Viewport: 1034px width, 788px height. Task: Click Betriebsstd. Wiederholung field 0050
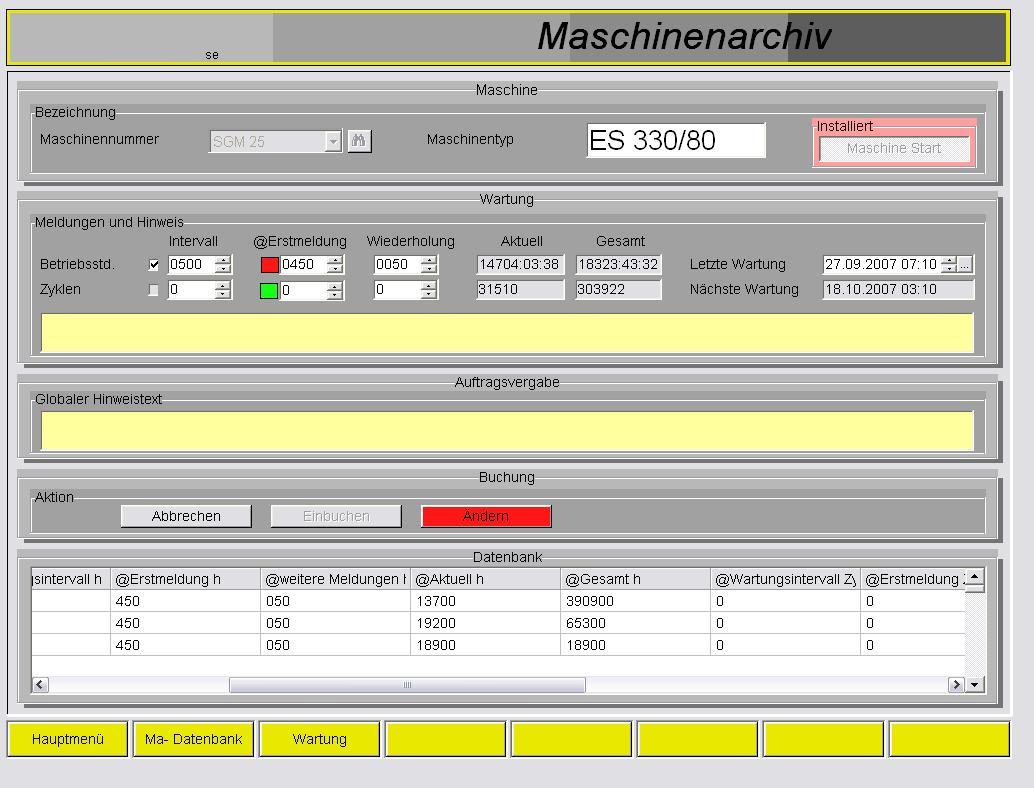(x=397, y=264)
